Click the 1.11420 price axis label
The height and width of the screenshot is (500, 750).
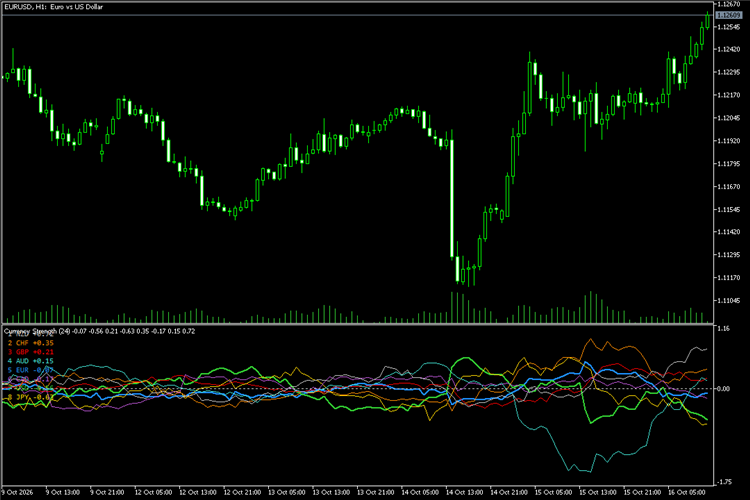728,232
